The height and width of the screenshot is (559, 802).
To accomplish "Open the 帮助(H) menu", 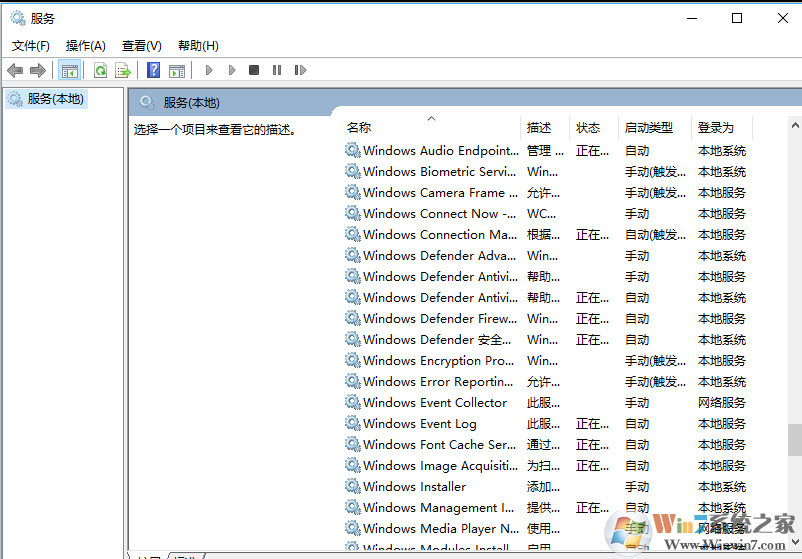I will [x=198, y=46].
